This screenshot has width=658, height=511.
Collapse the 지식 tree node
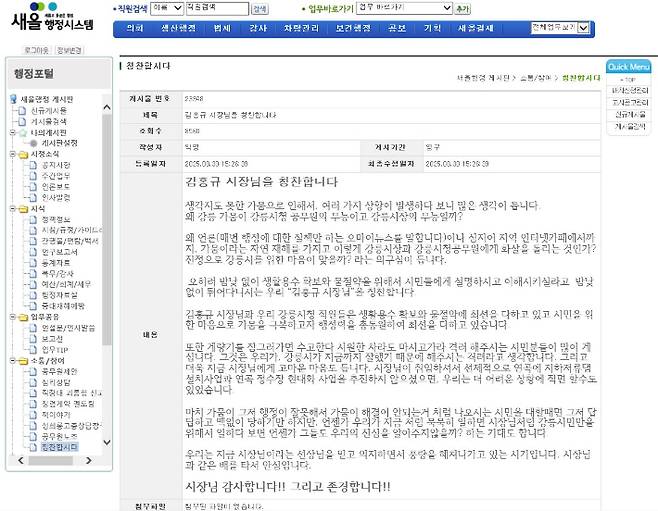click(13, 209)
